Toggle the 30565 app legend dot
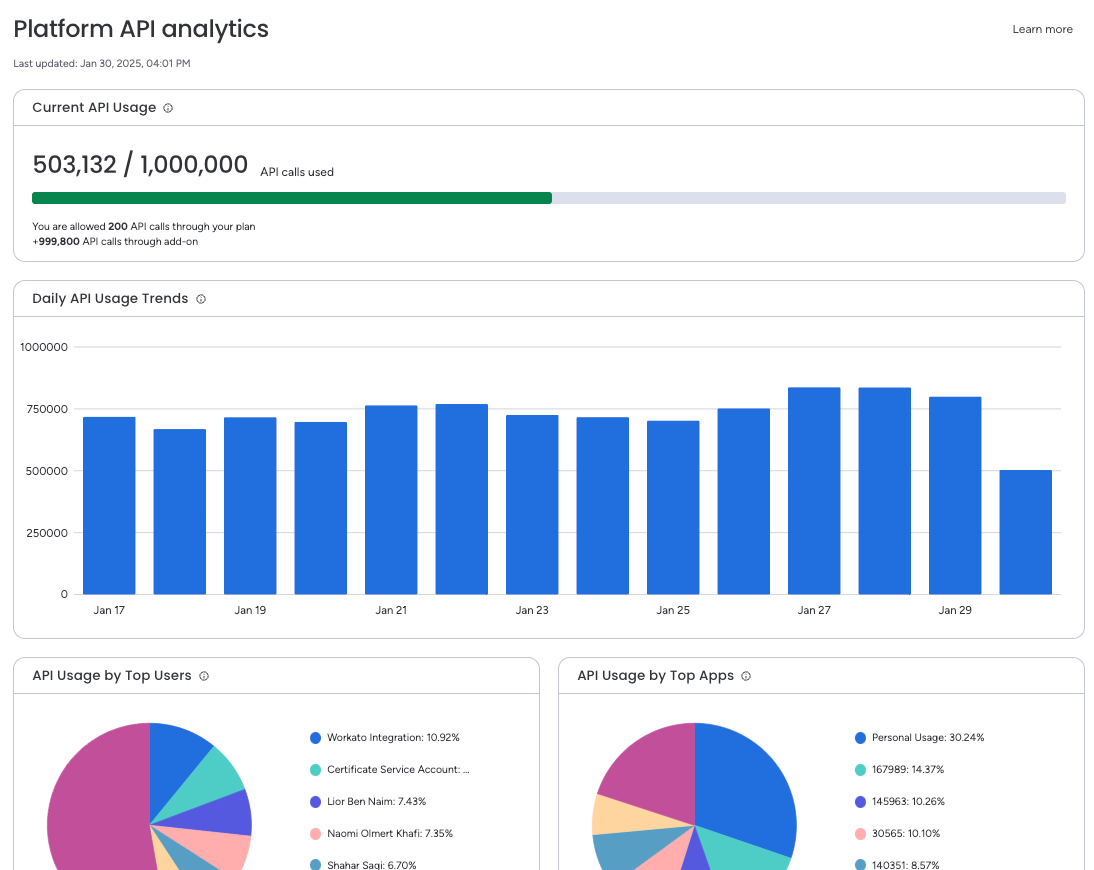 (x=860, y=834)
